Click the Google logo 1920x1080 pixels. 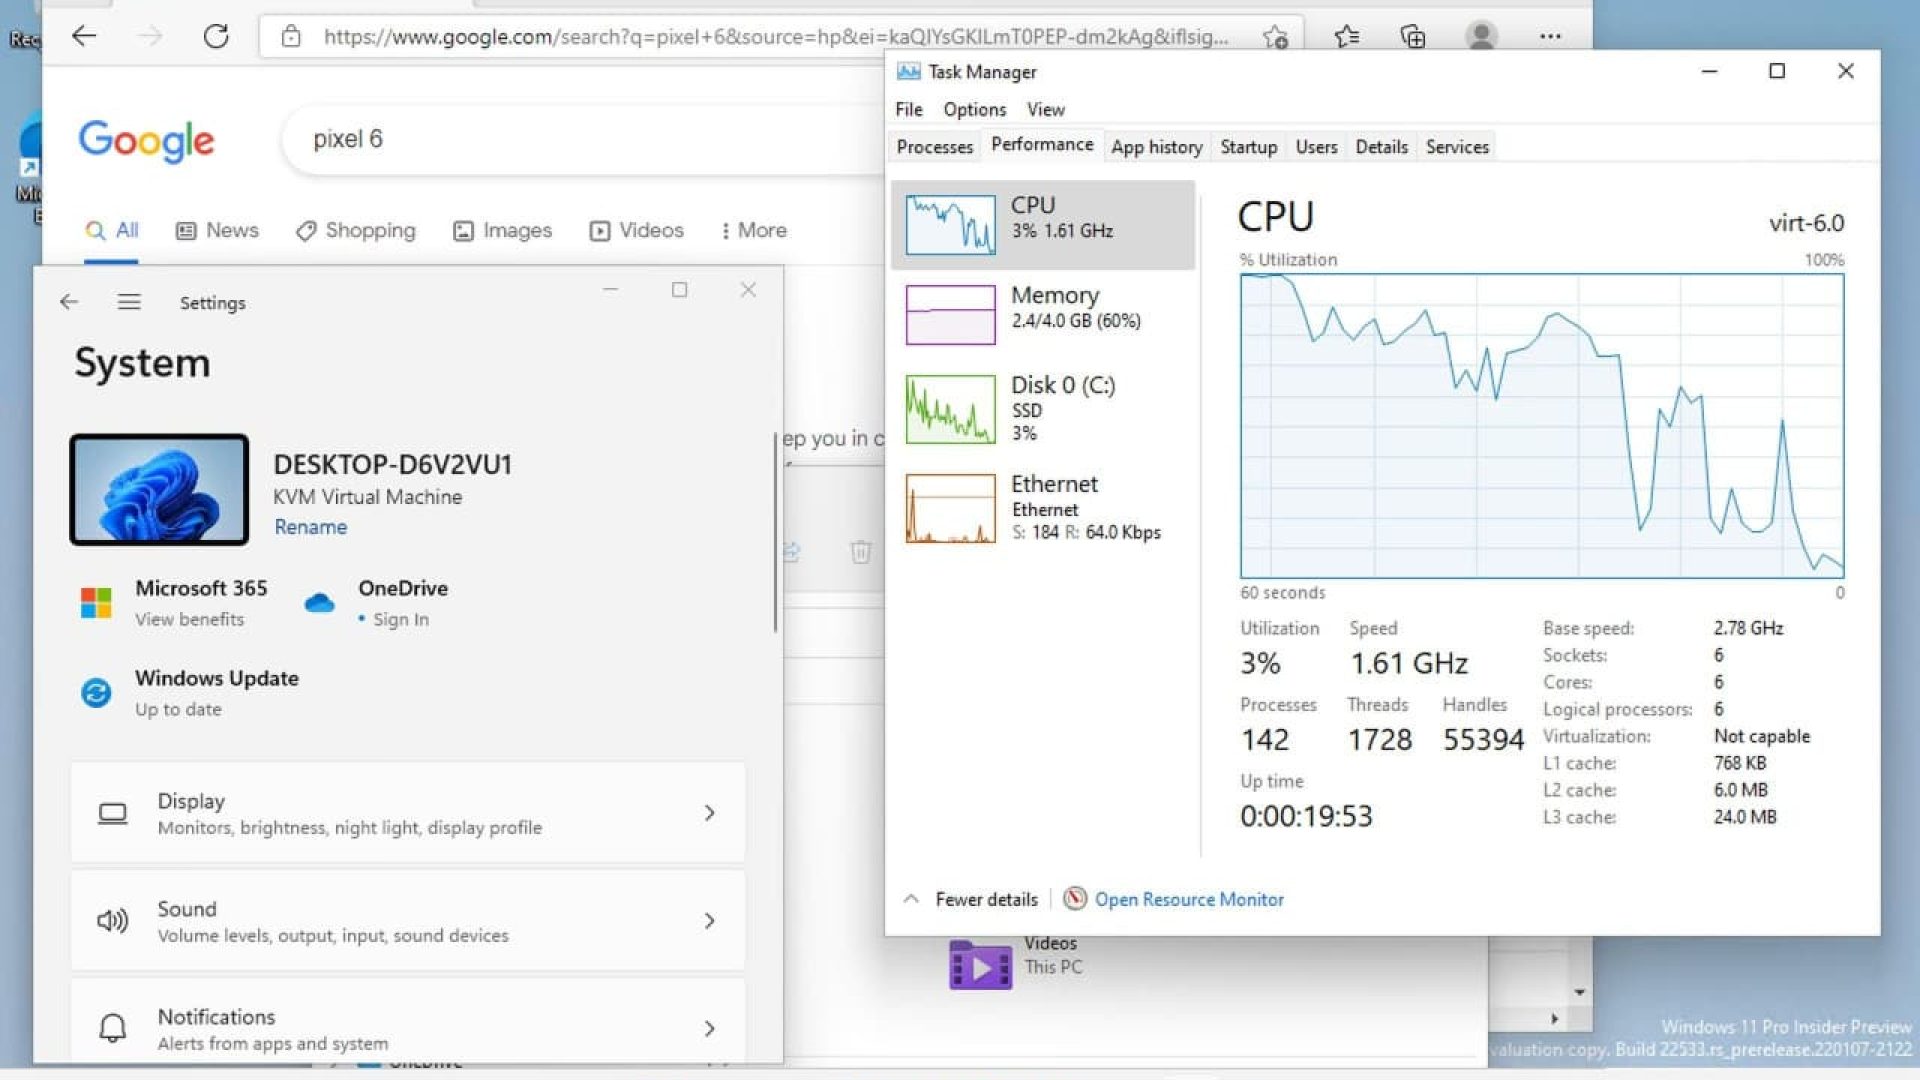pyautogui.click(x=146, y=141)
